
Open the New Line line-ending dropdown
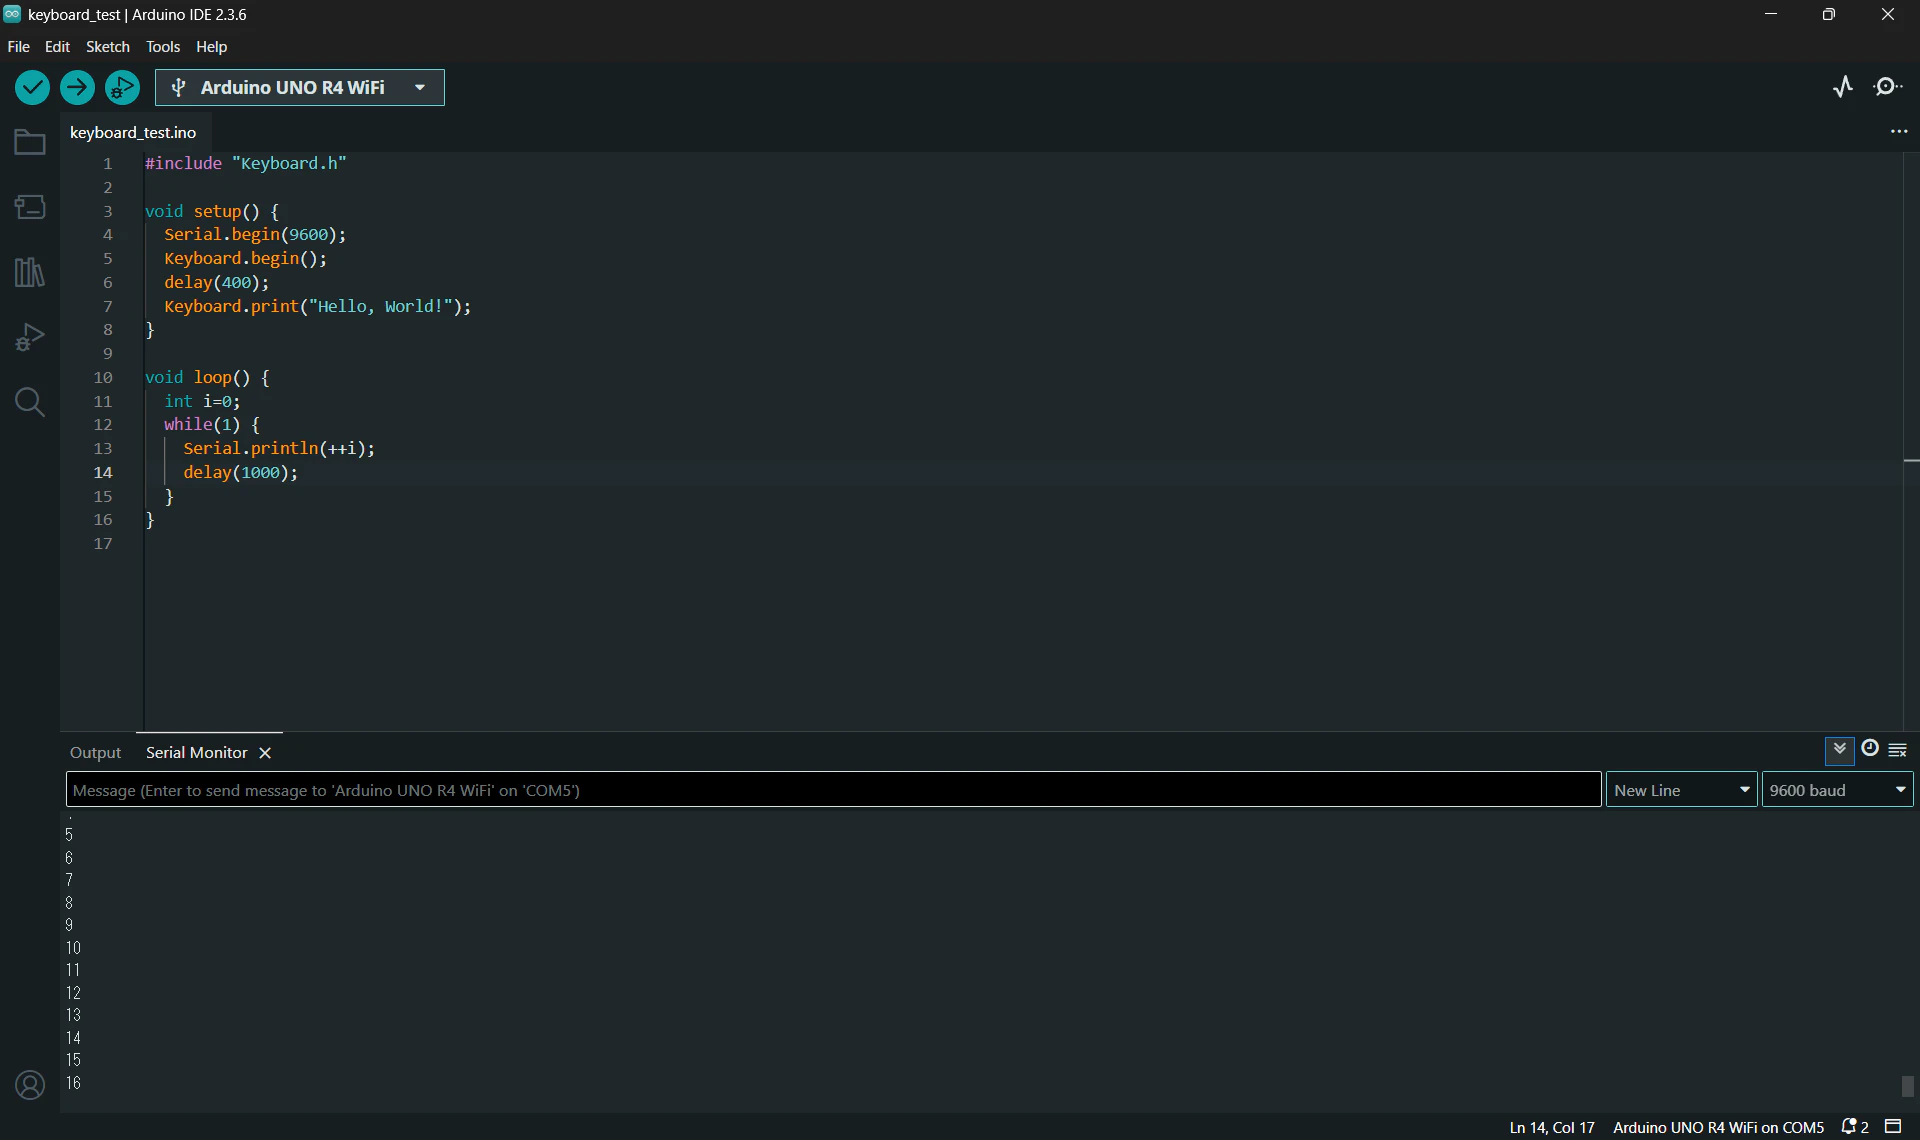[x=1682, y=790]
